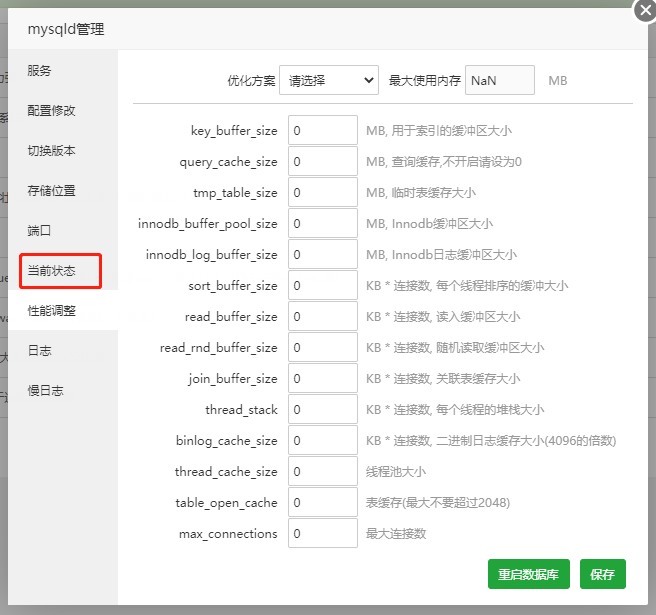This screenshot has width=656, height=615.
Task: Open the 优化方案 dropdown
Action: [329, 80]
